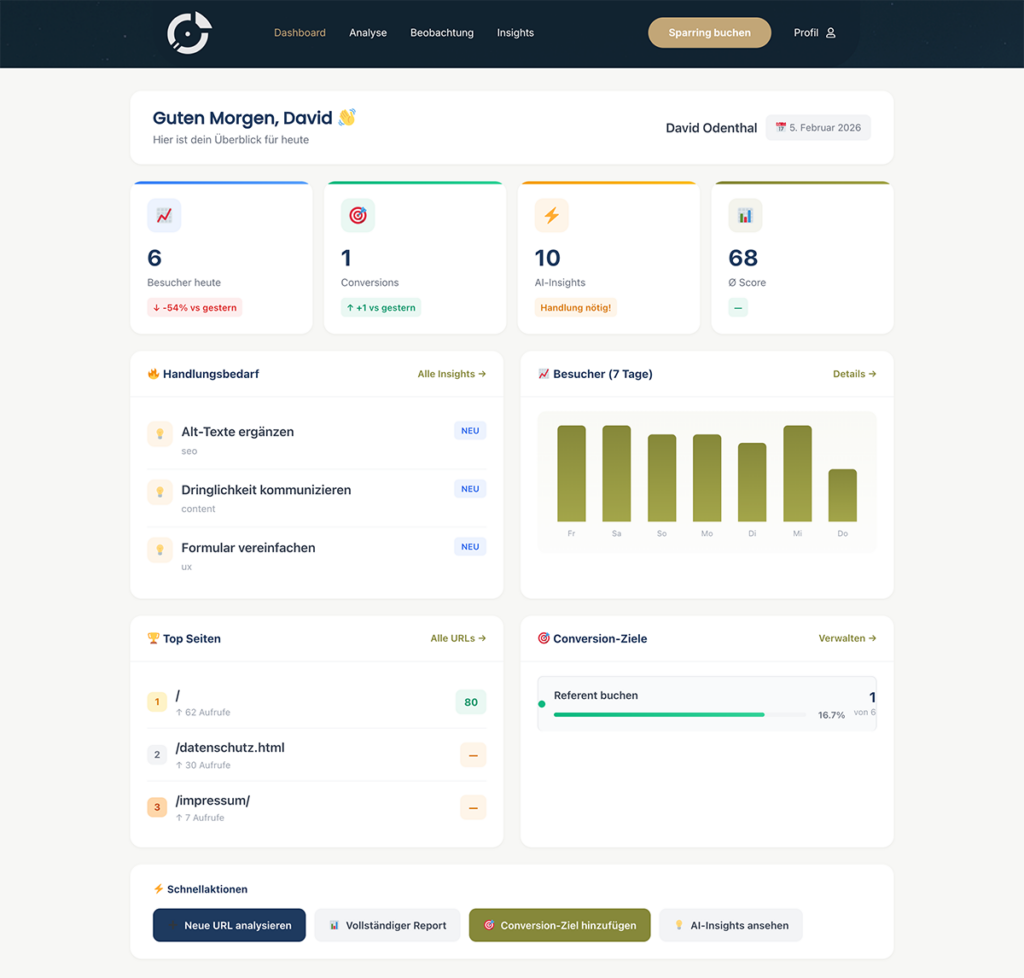
Task: Click the bar chart icon above Score
Action: (x=745, y=215)
